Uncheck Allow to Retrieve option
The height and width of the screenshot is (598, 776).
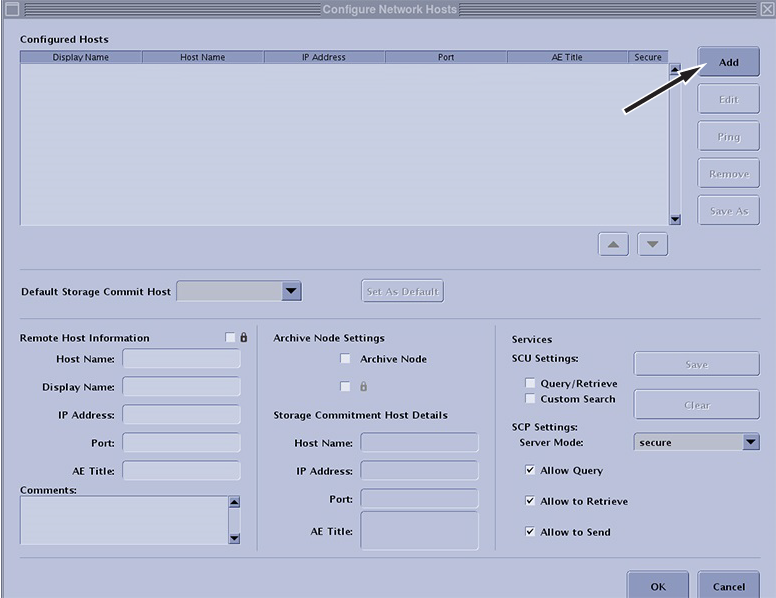point(530,501)
